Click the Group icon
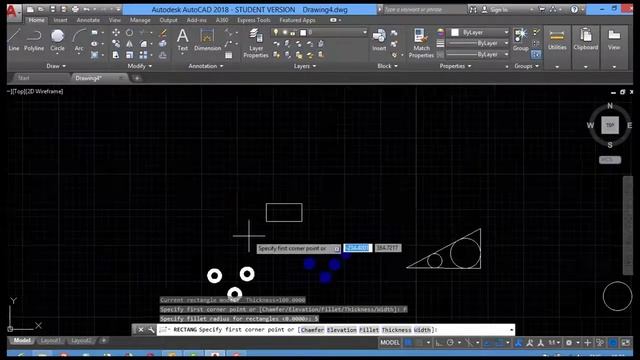The height and width of the screenshot is (360, 640). tap(520, 40)
